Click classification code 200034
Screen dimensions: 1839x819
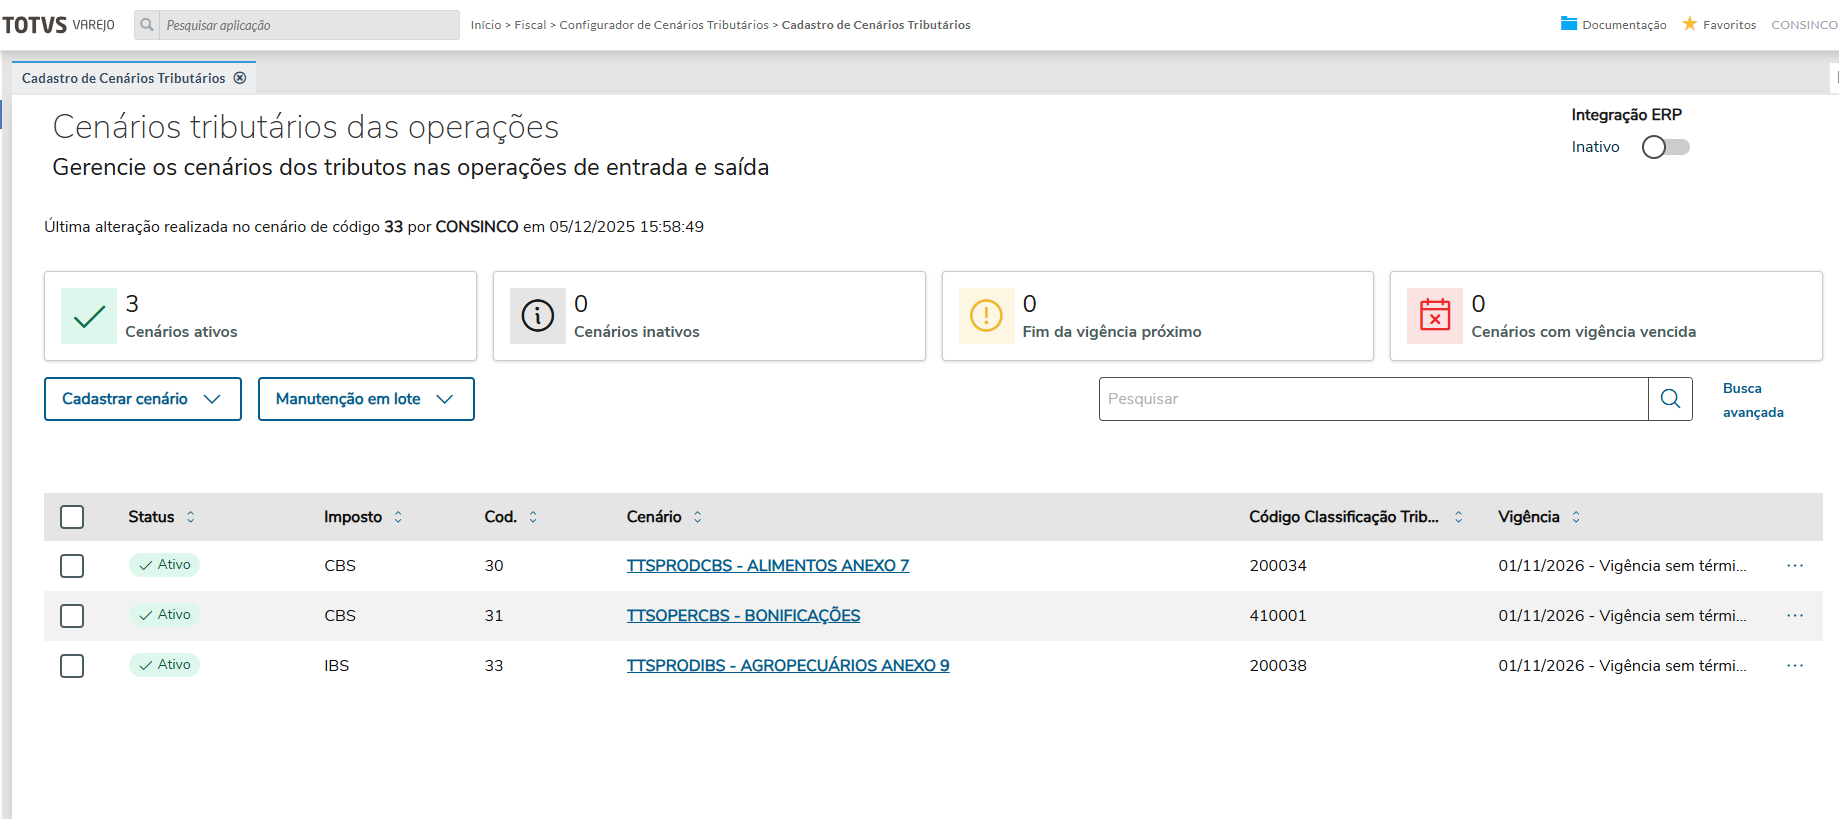pos(1278,566)
